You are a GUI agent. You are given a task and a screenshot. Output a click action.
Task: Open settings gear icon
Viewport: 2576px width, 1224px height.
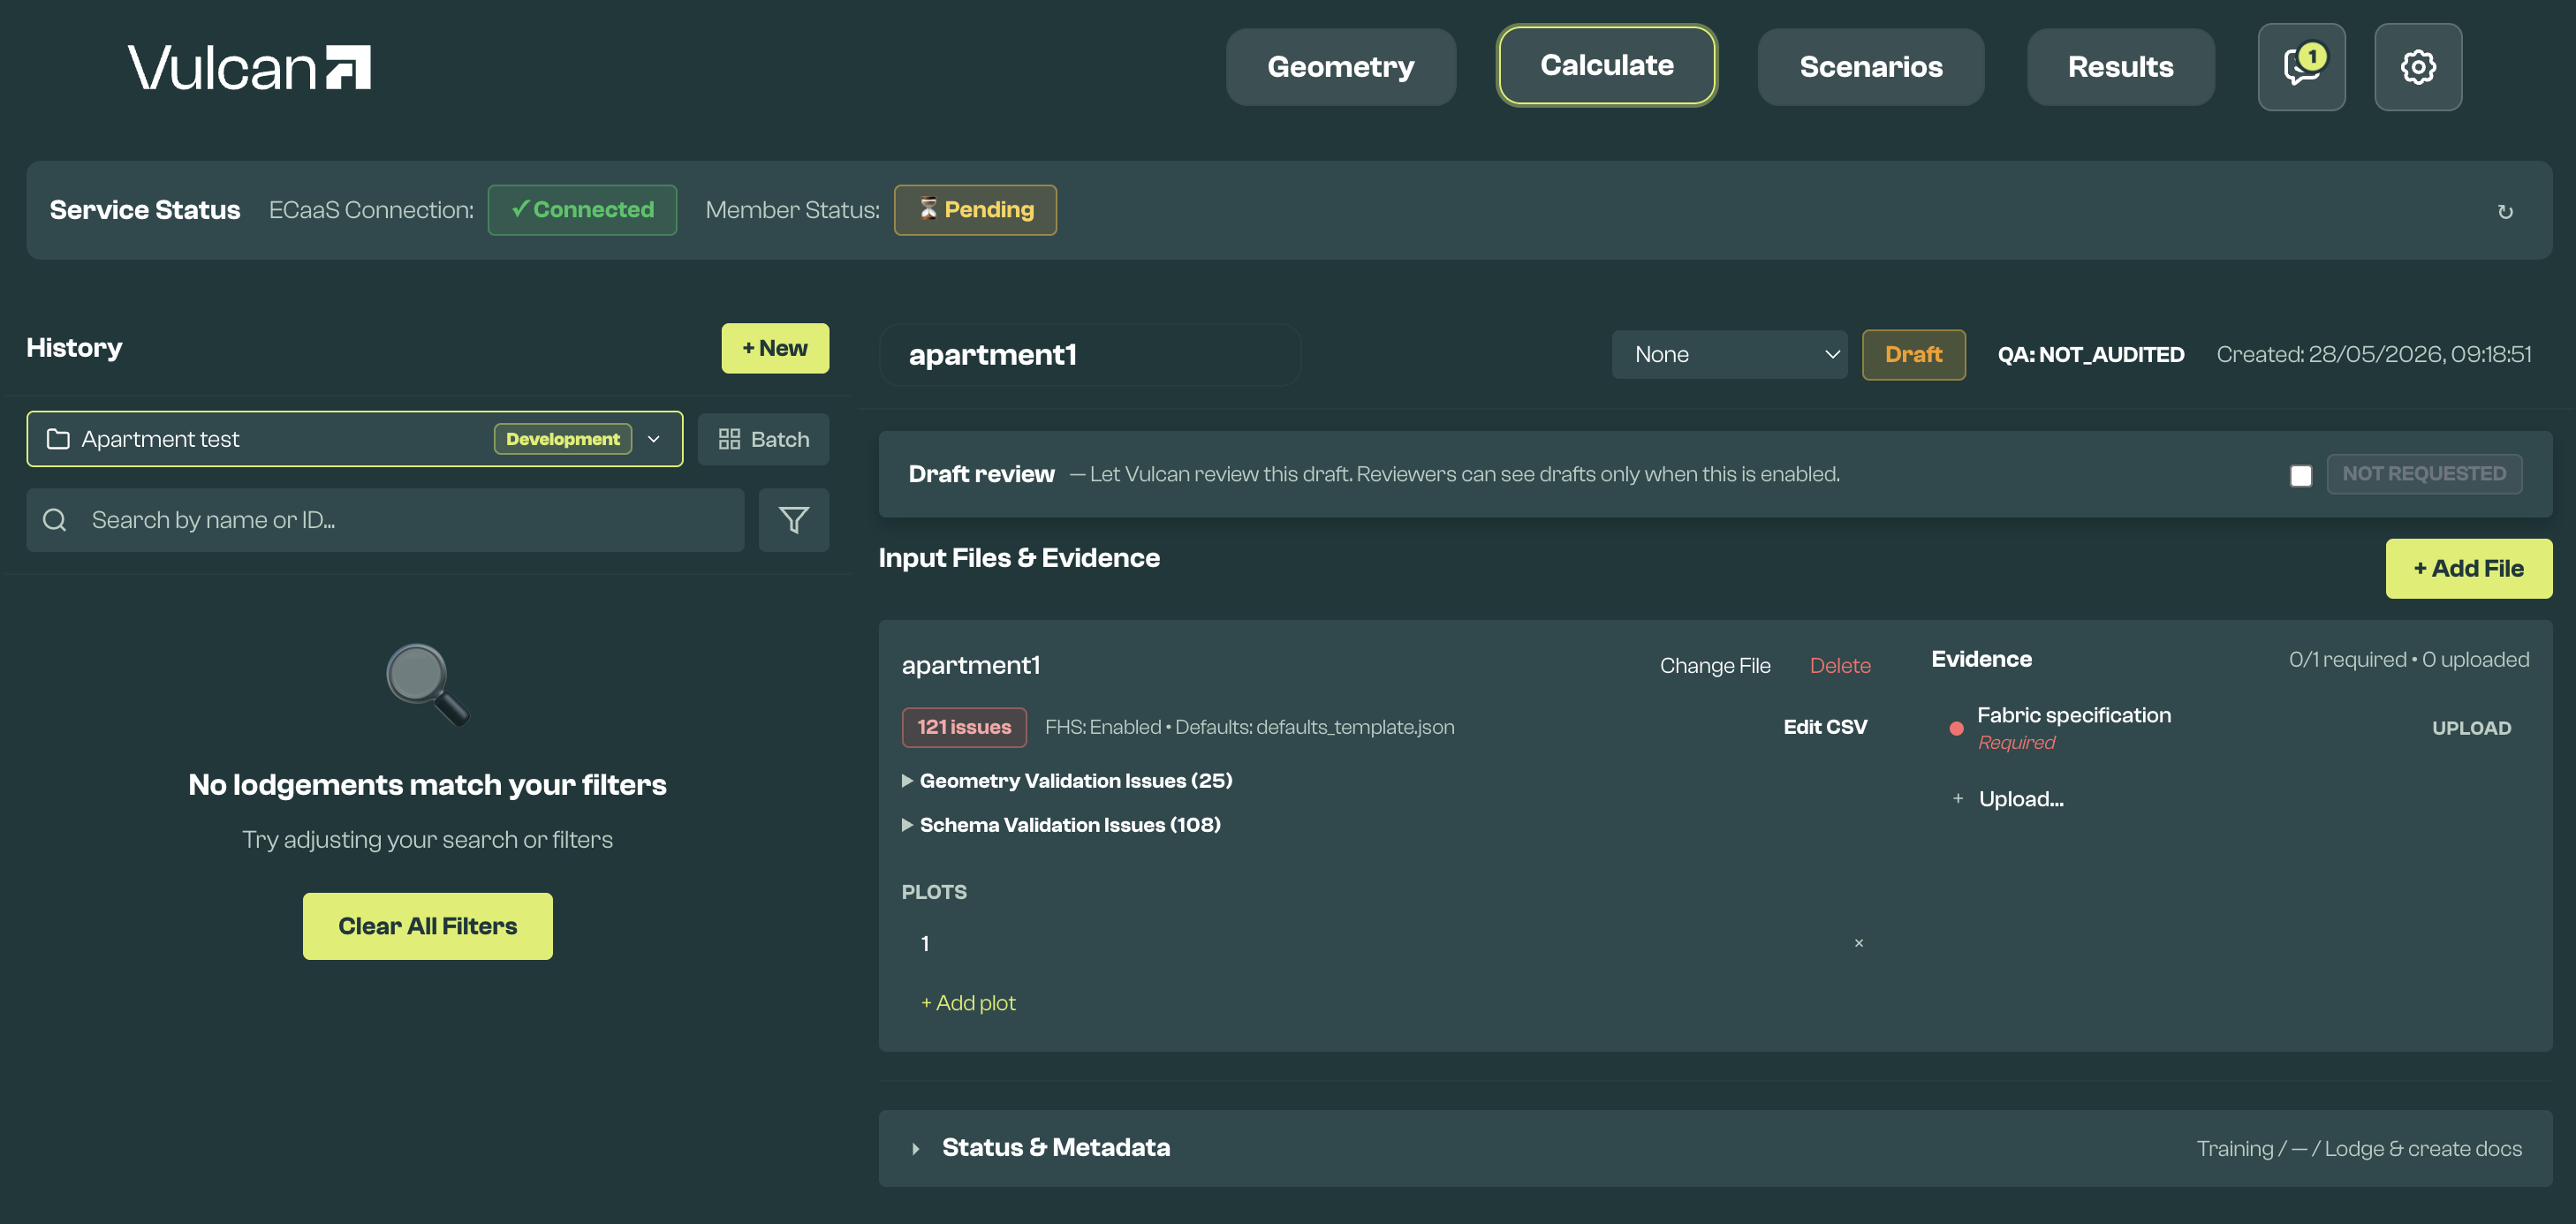pyautogui.click(x=2418, y=67)
